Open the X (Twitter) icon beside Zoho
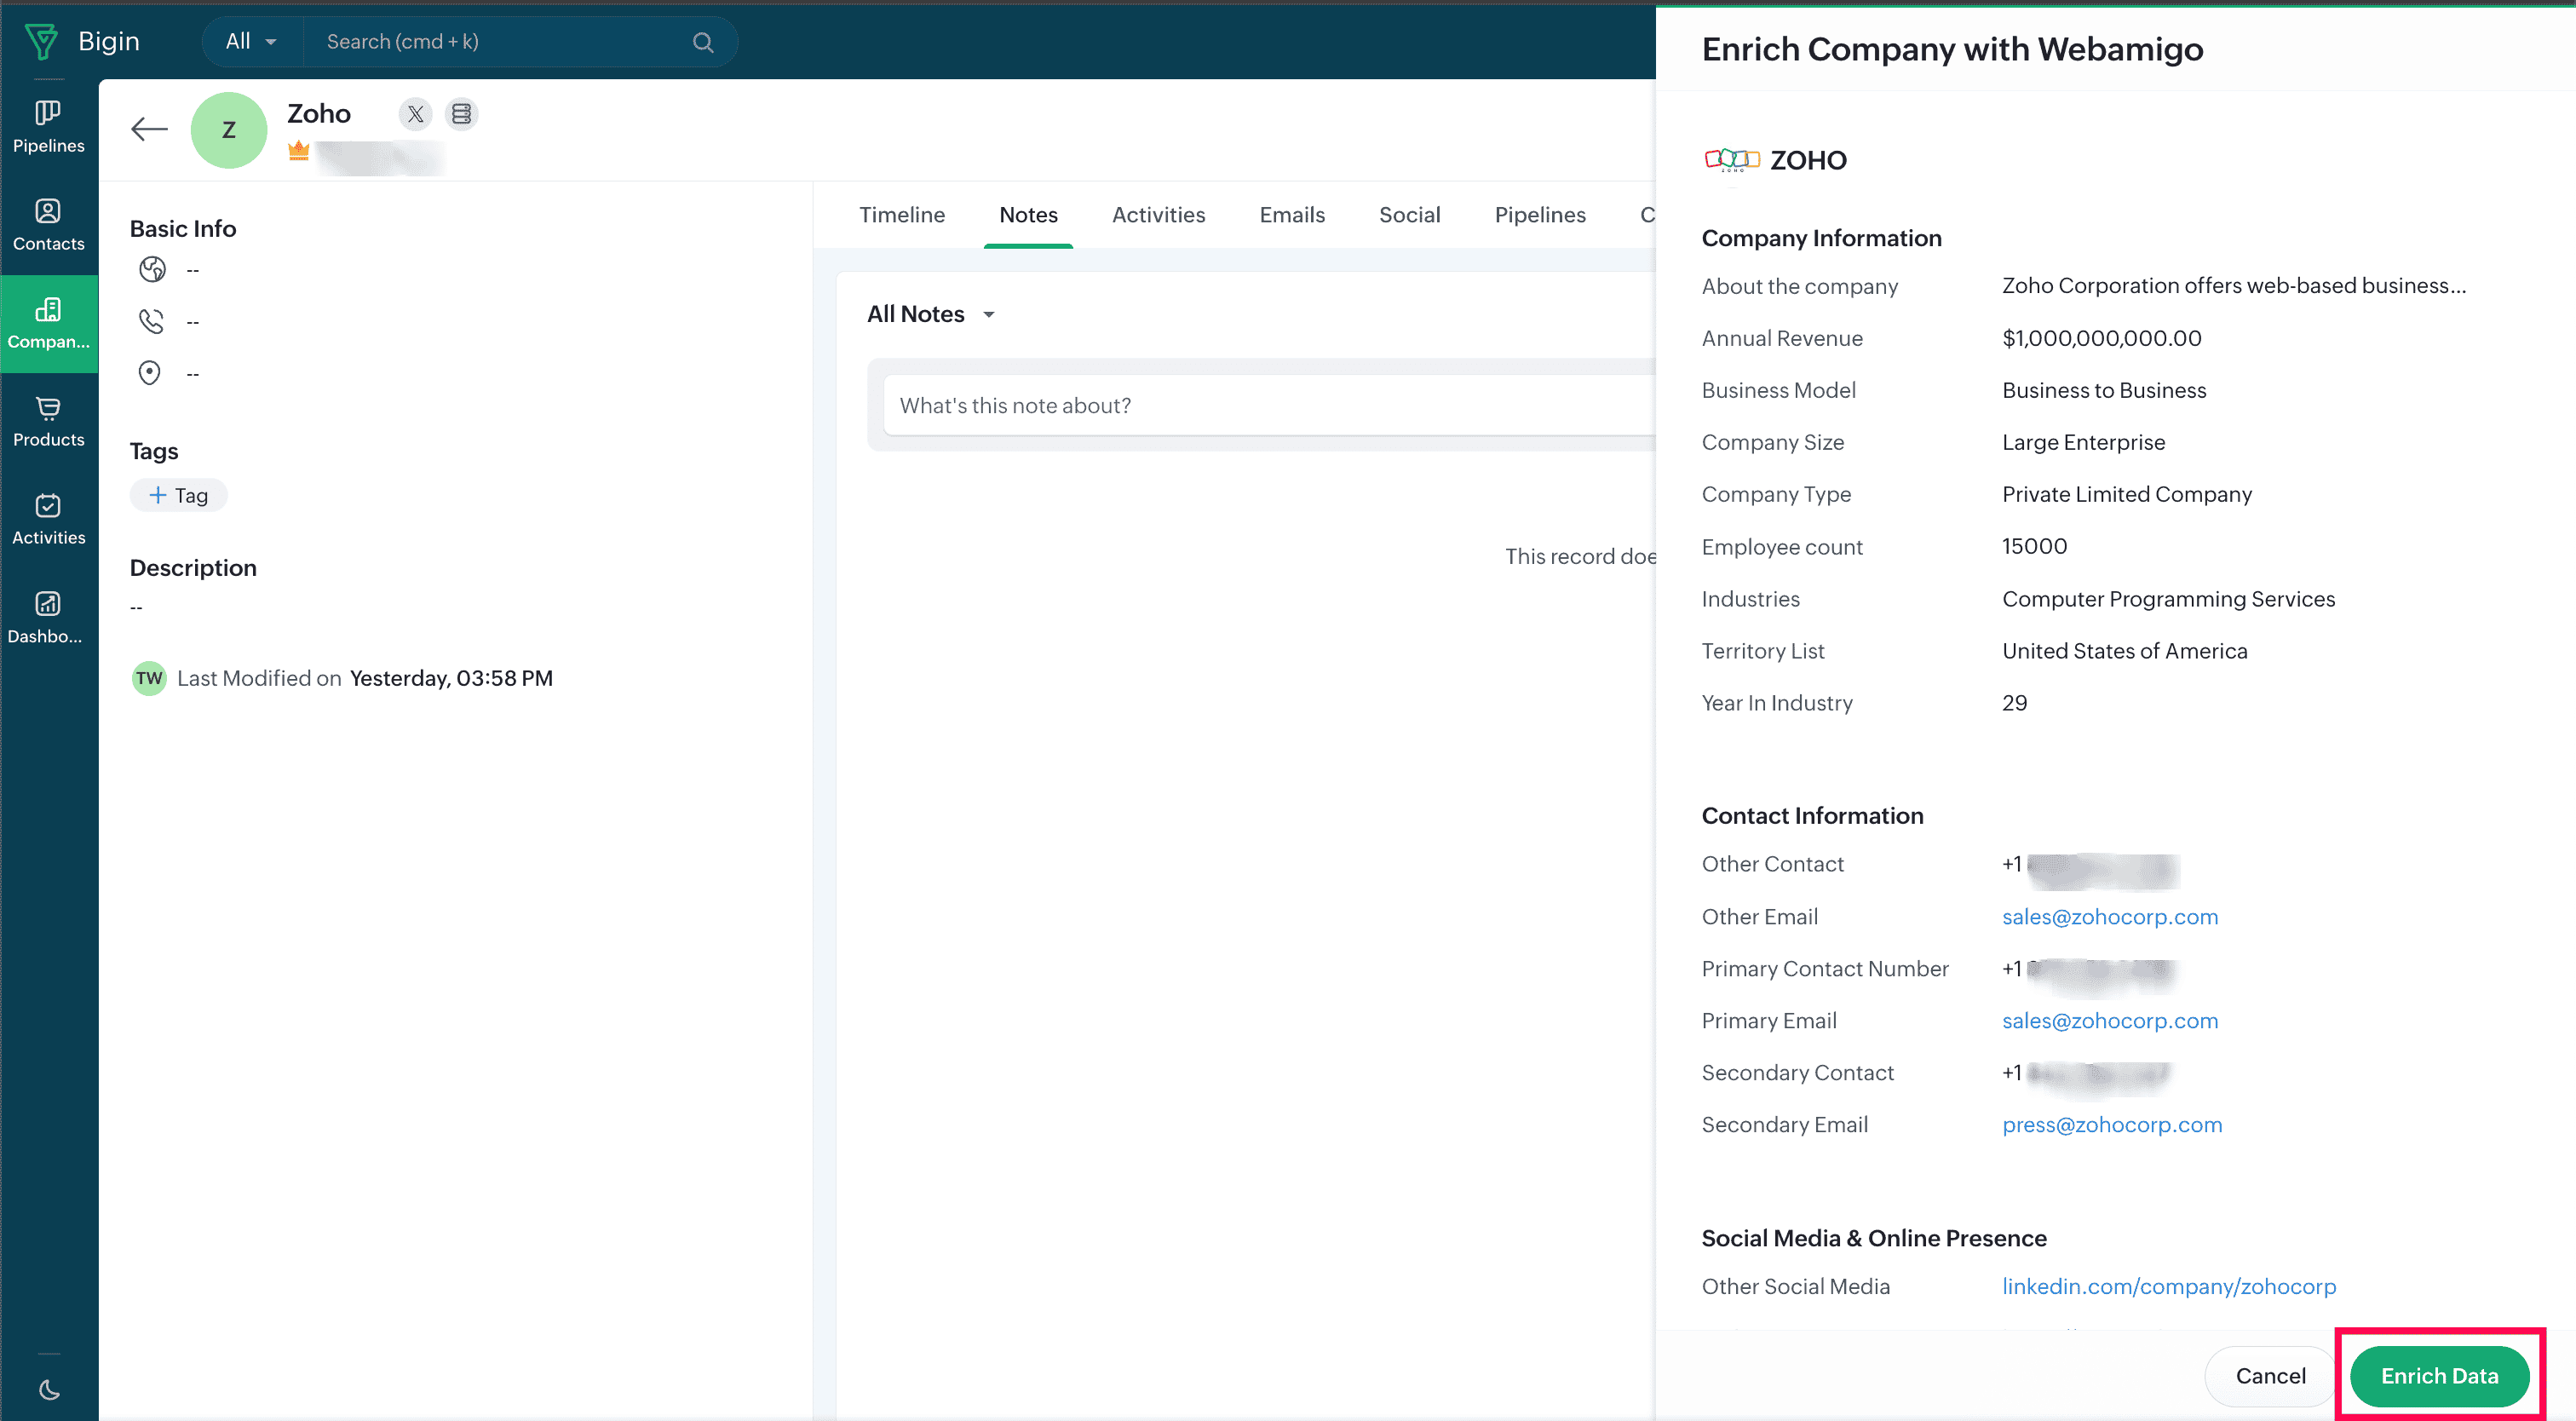 click(415, 114)
